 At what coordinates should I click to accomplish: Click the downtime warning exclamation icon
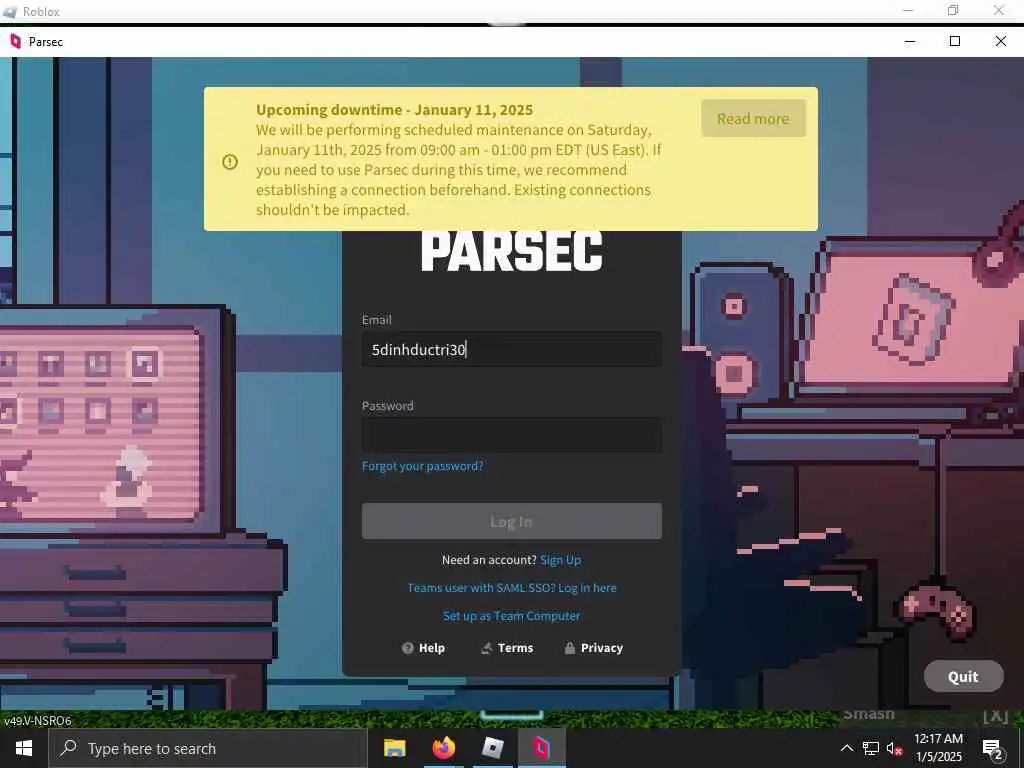[x=230, y=161]
